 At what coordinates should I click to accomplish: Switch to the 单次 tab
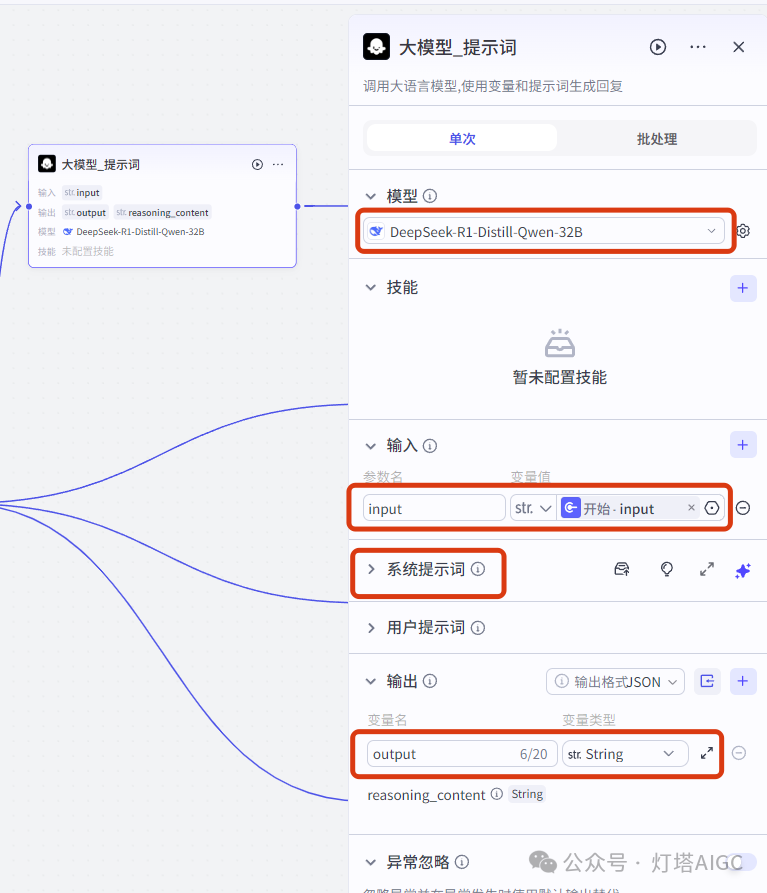(x=462, y=138)
